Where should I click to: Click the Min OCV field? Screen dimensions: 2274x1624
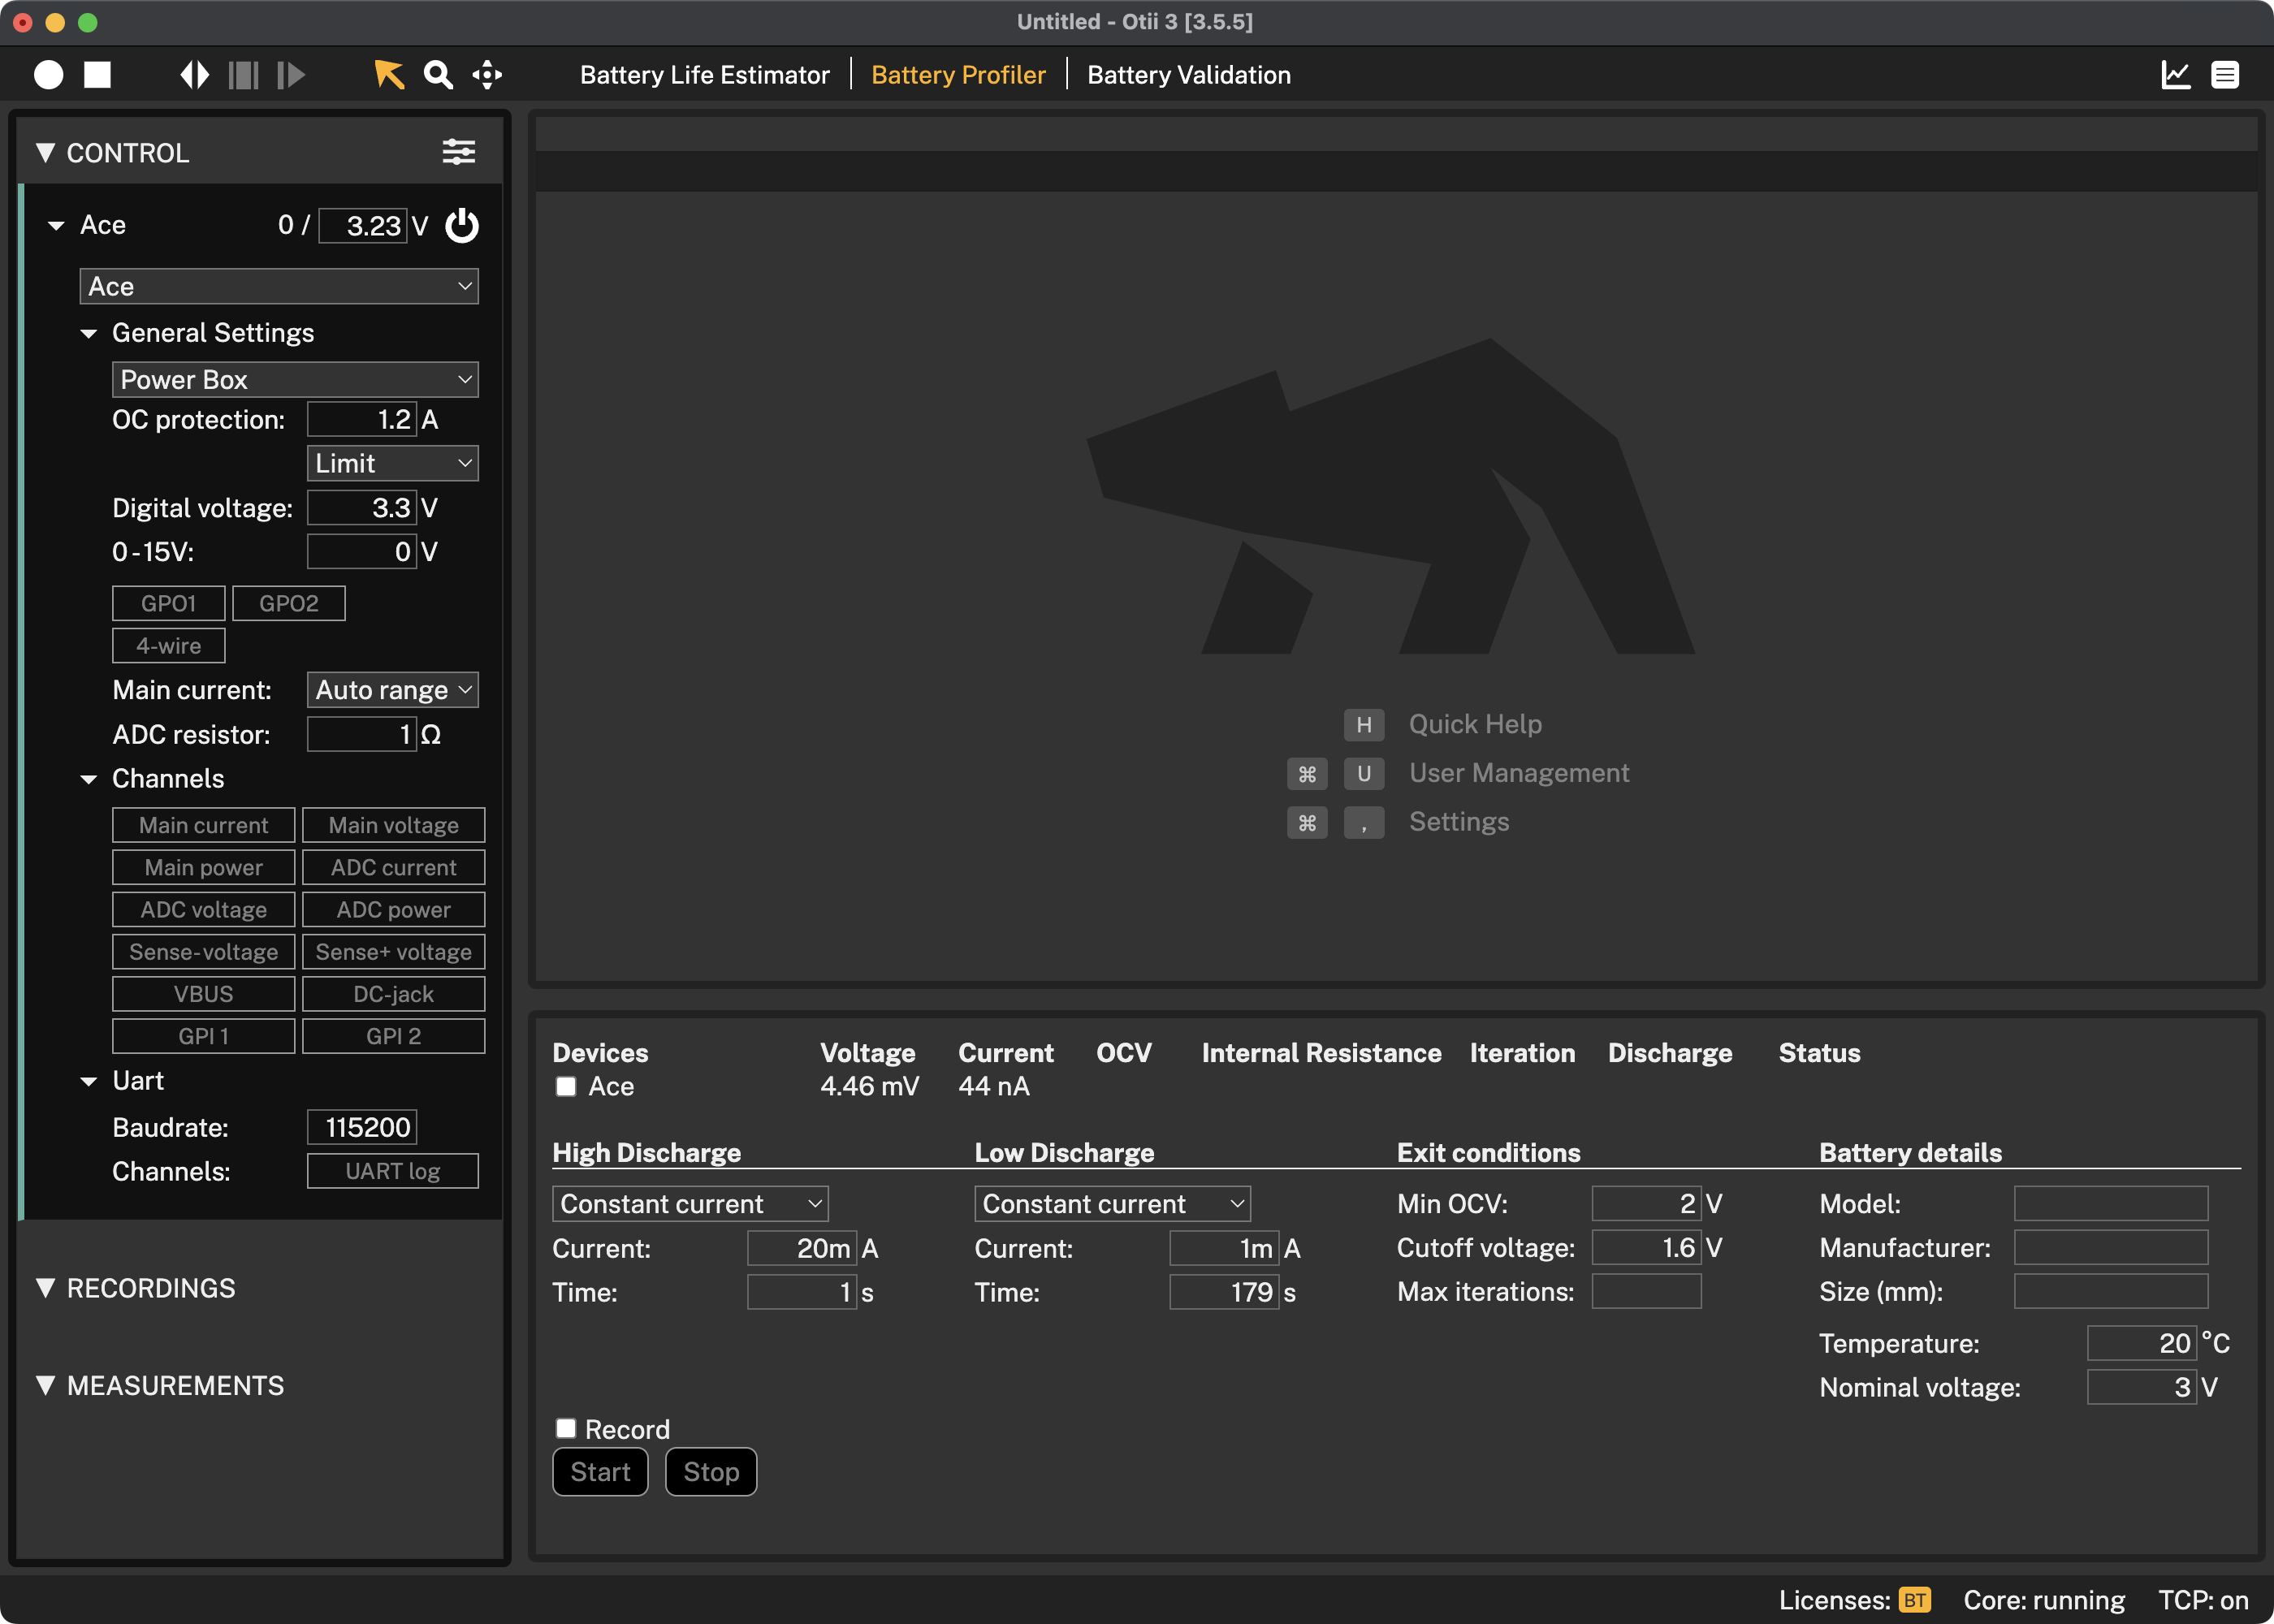[1647, 1203]
